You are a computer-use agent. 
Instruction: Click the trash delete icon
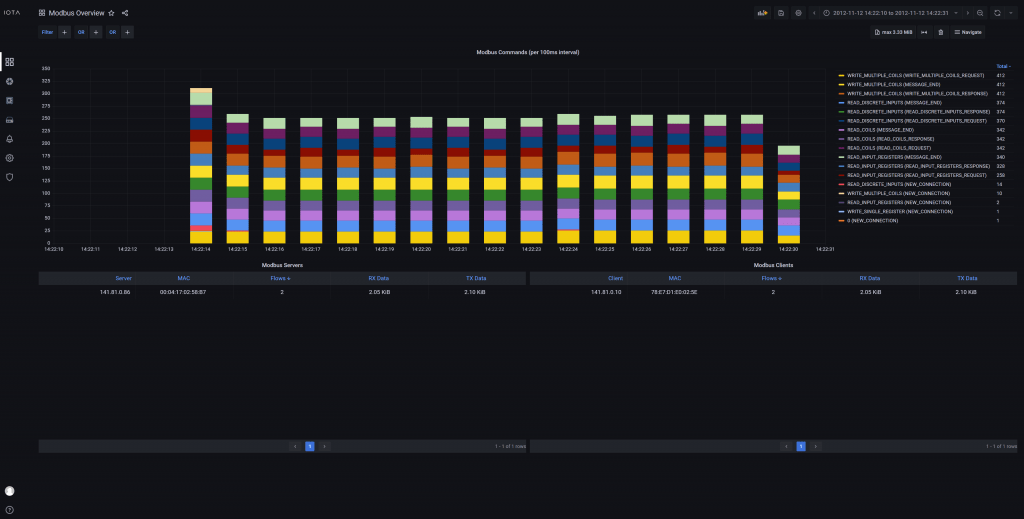coord(940,32)
